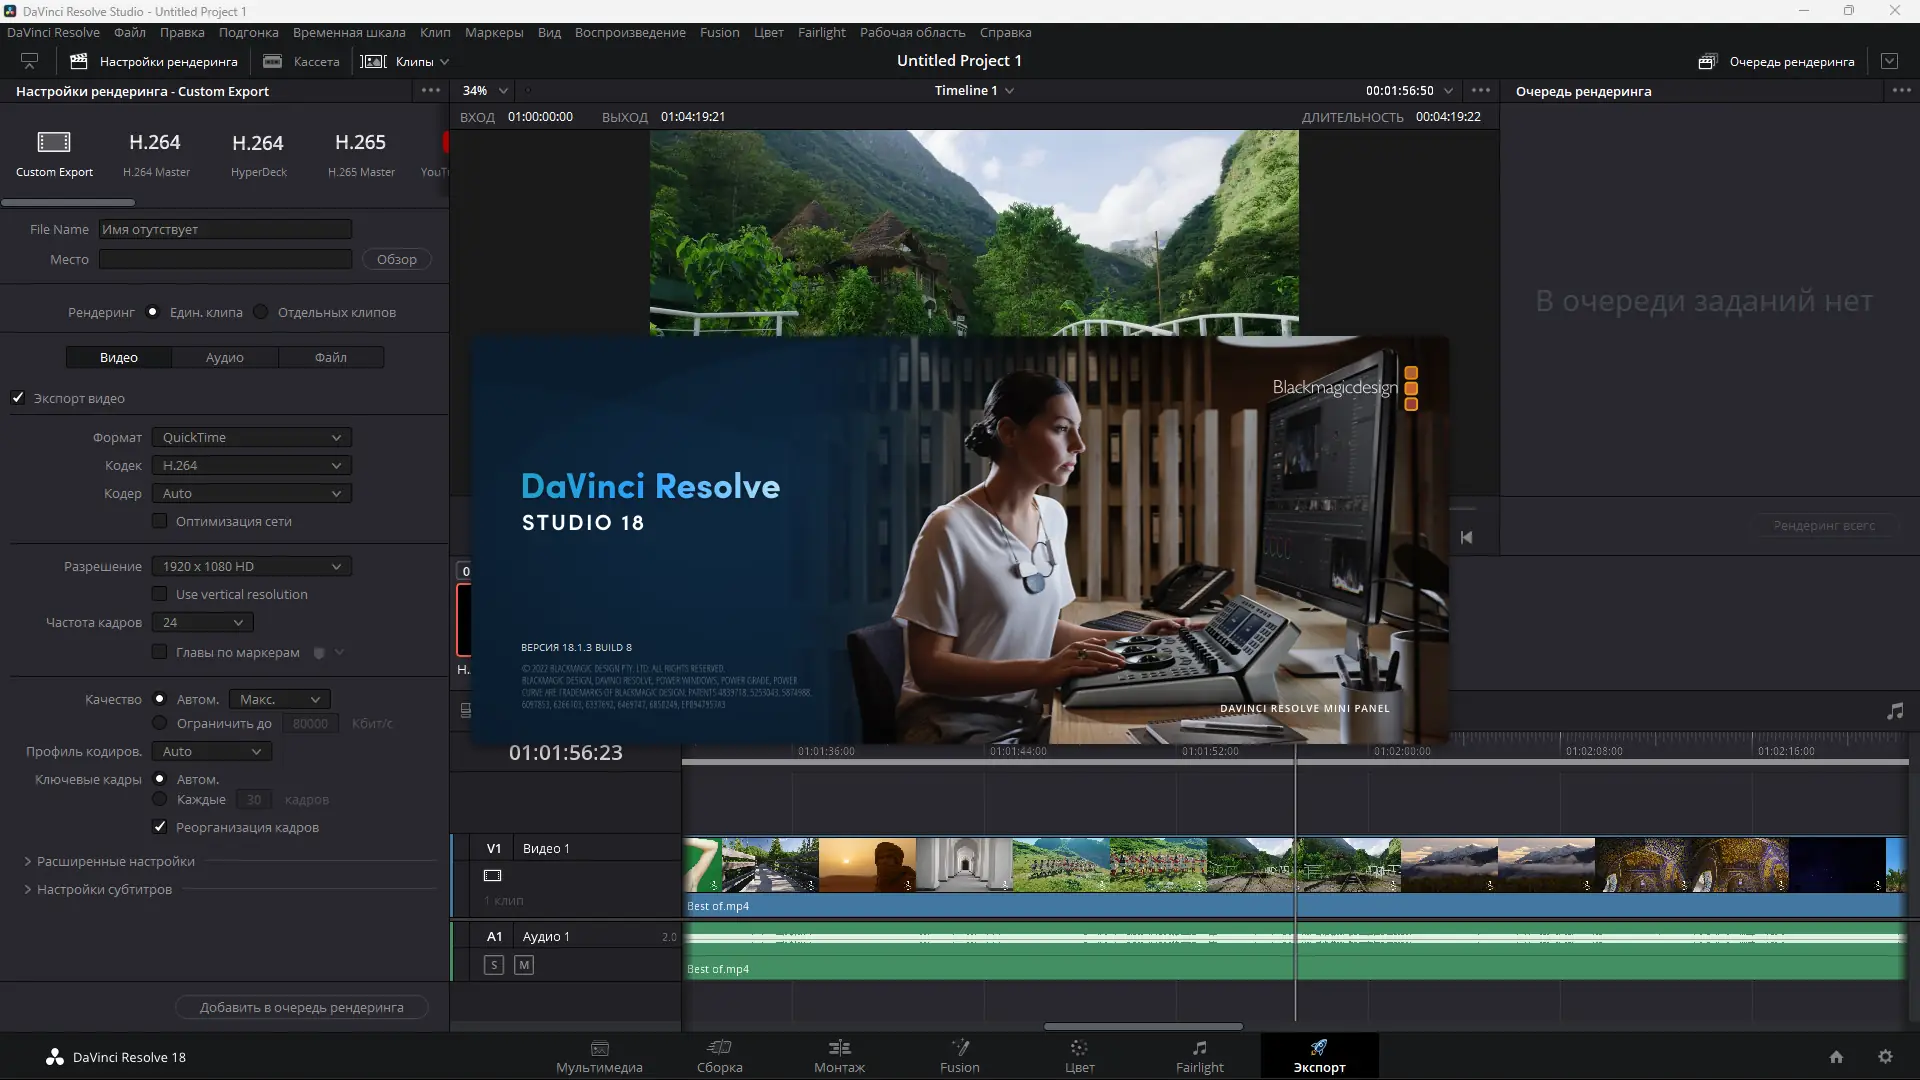
Task: Select Отдельных клипов render radio button
Action: (x=261, y=312)
